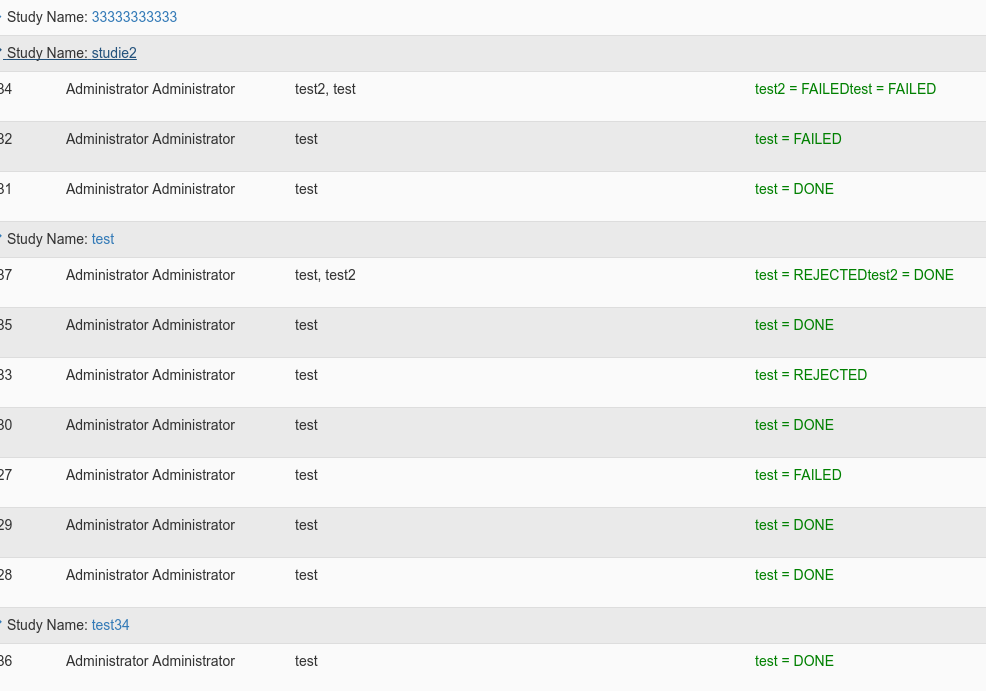Viewport: 986px width, 691px height.
Task: Click Administrator Administrator in first studie2 row
Action: click(x=150, y=89)
